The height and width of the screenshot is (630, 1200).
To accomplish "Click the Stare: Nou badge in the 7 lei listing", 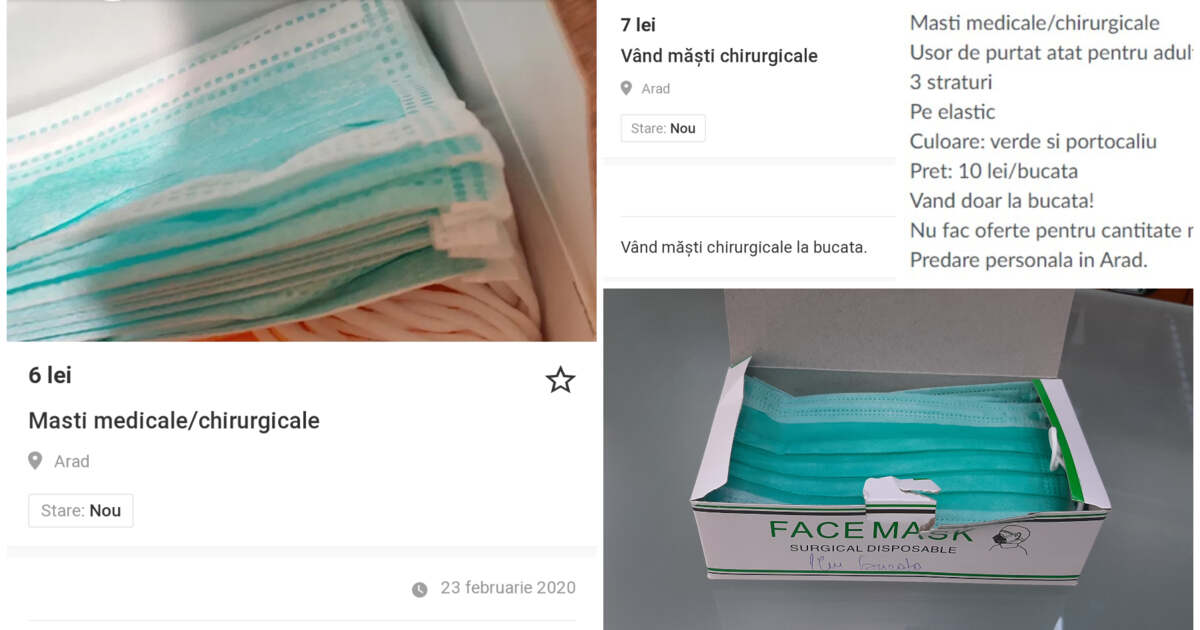I will point(663,128).
